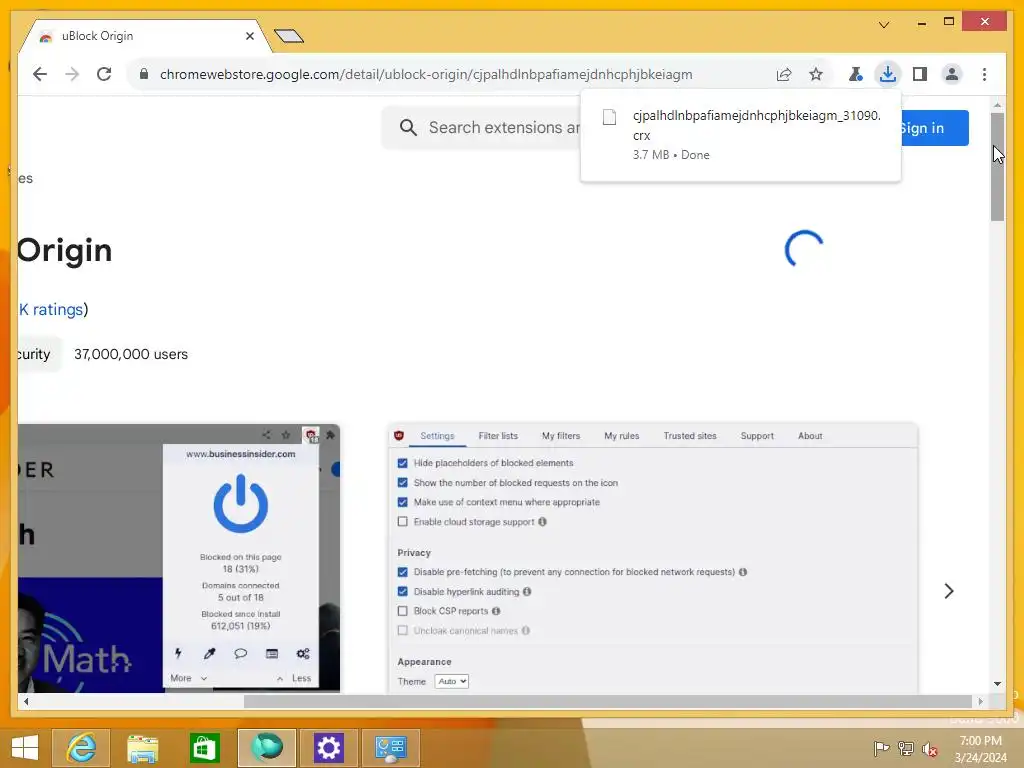Select the Support tab
The width and height of the screenshot is (1024, 768).
click(757, 436)
